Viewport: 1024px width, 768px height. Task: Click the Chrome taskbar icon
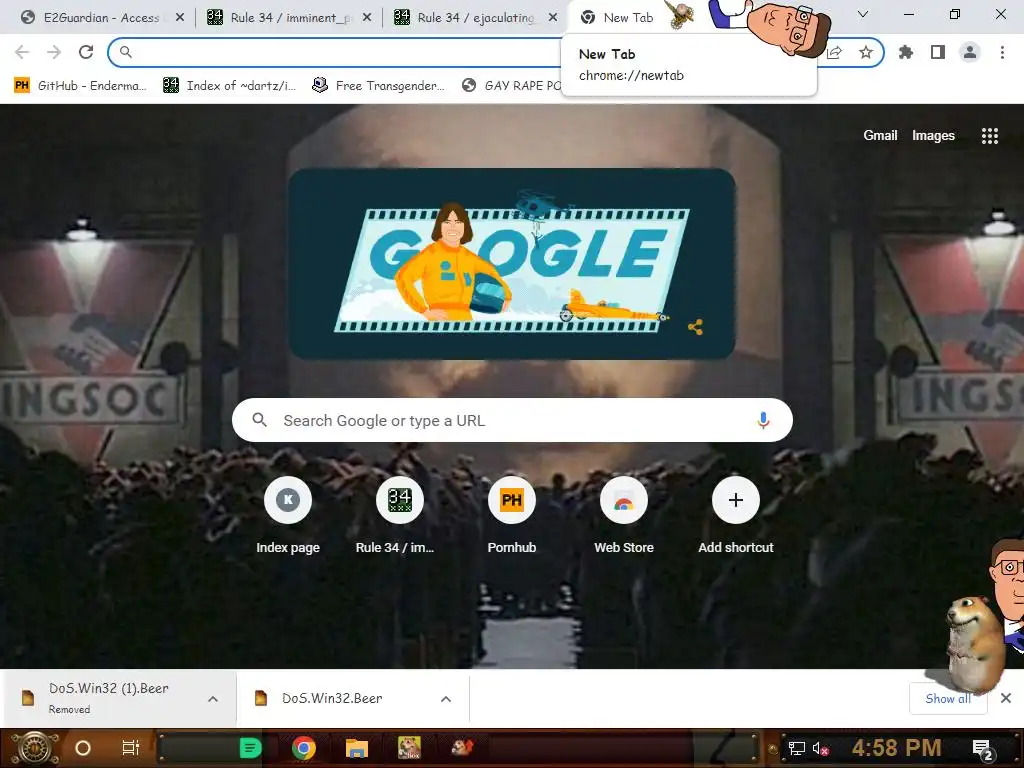point(304,748)
